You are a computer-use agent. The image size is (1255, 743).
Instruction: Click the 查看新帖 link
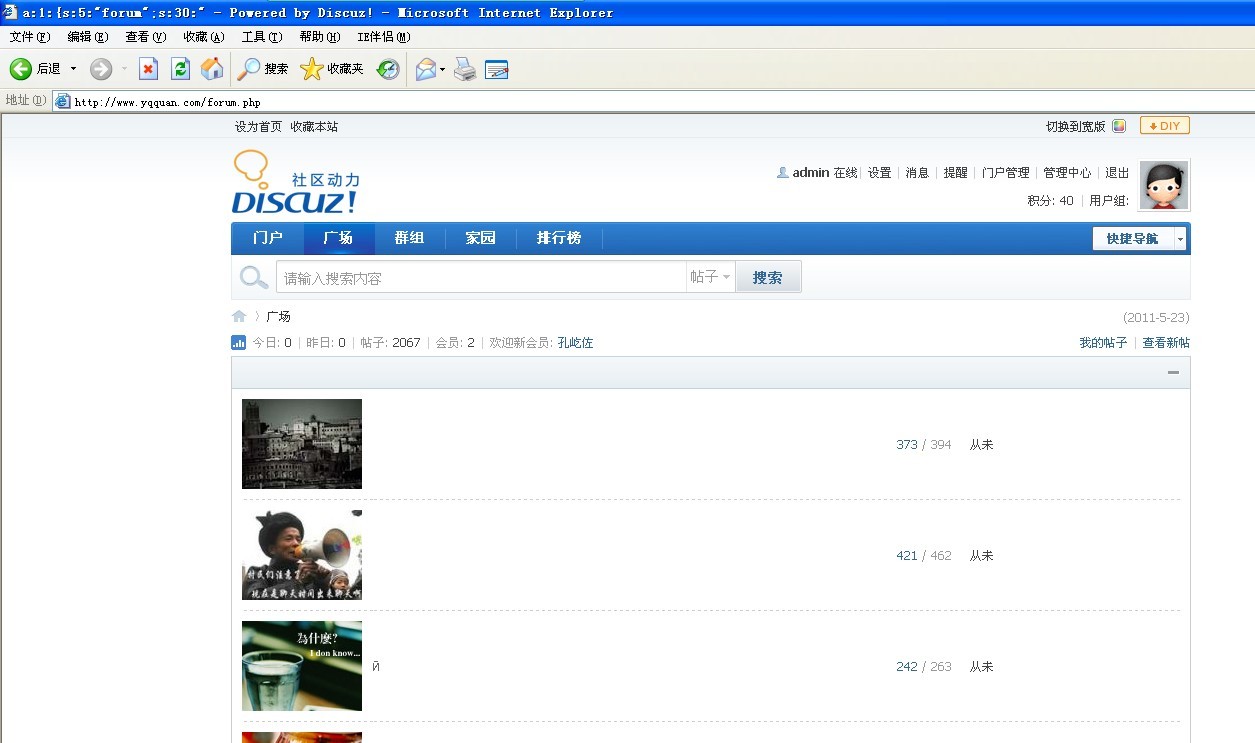tap(1166, 343)
